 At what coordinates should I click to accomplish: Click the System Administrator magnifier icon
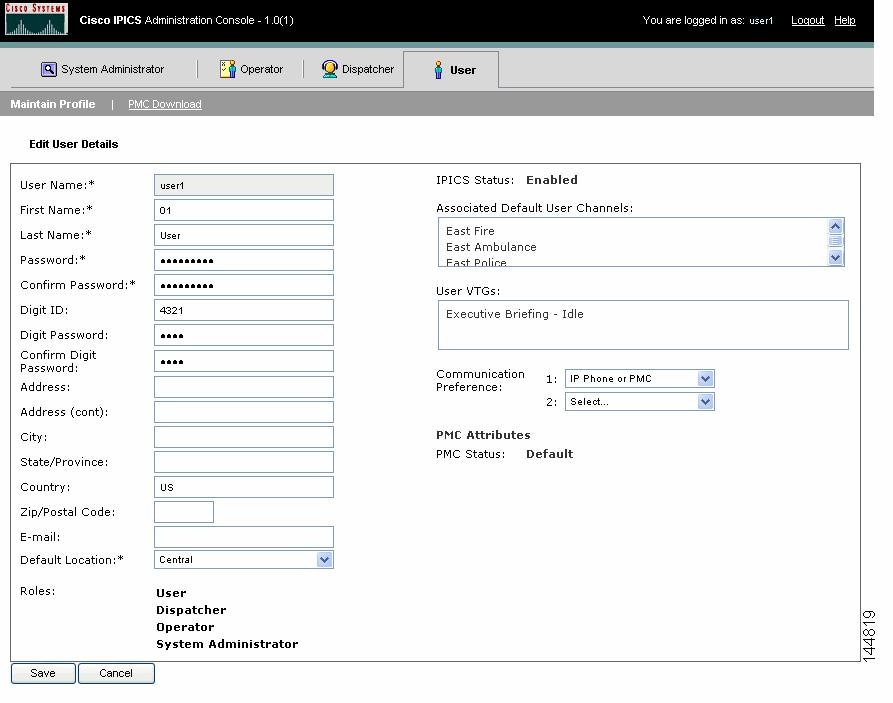(x=49, y=70)
